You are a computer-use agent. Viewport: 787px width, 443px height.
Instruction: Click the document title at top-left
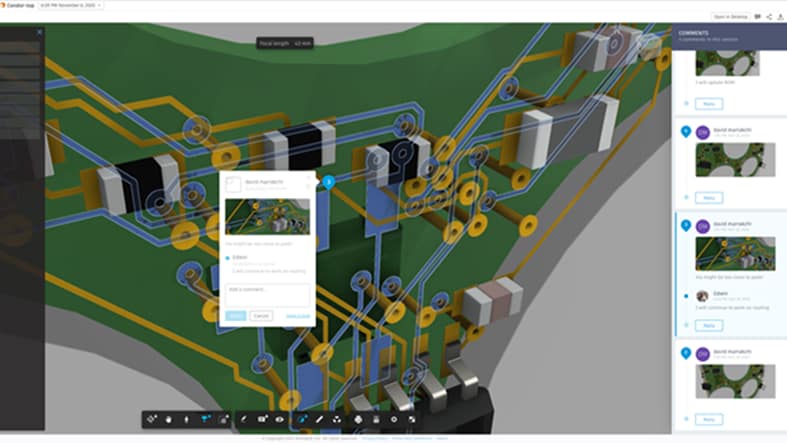[x=20, y=5]
